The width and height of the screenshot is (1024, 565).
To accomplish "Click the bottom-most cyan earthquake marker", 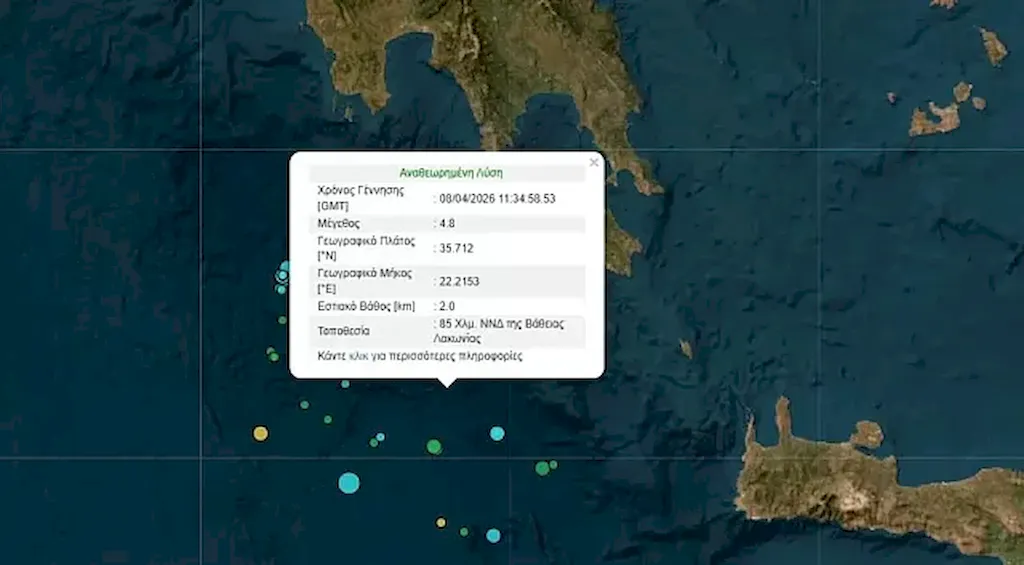I will (493, 535).
